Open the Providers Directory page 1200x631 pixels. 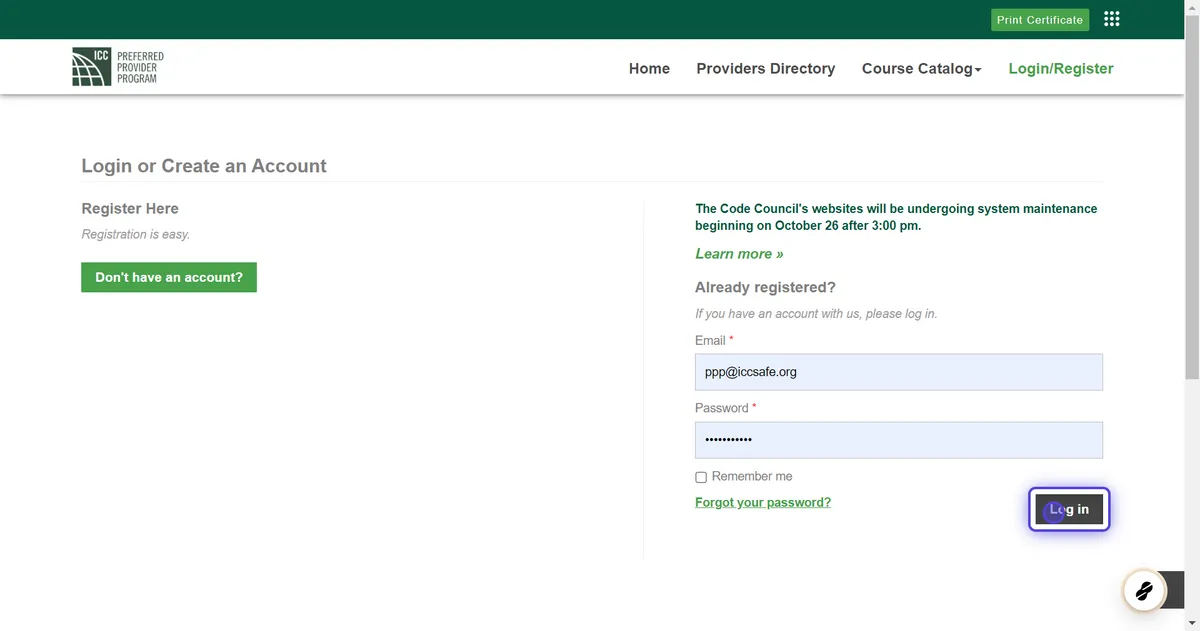[766, 68]
